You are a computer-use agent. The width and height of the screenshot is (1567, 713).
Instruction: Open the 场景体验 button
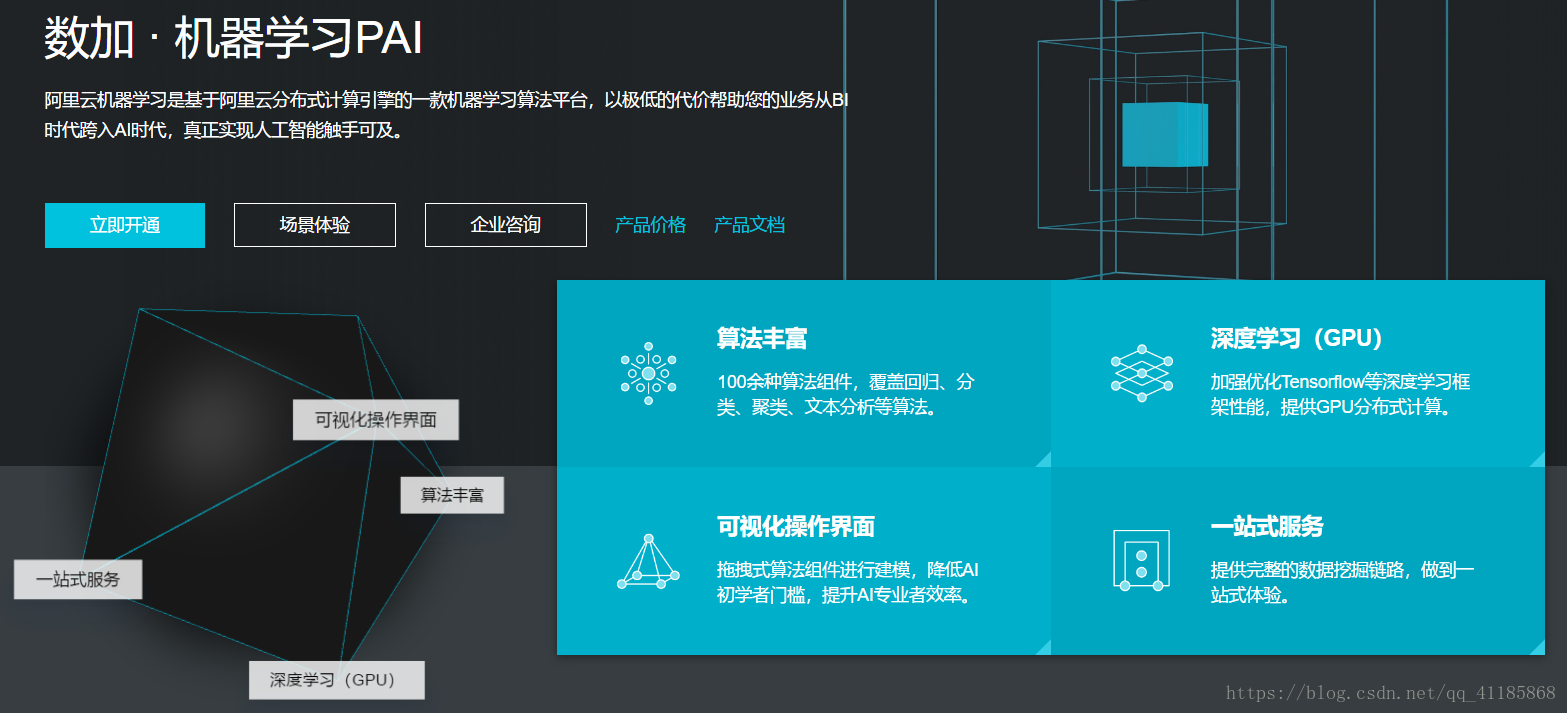(x=315, y=225)
